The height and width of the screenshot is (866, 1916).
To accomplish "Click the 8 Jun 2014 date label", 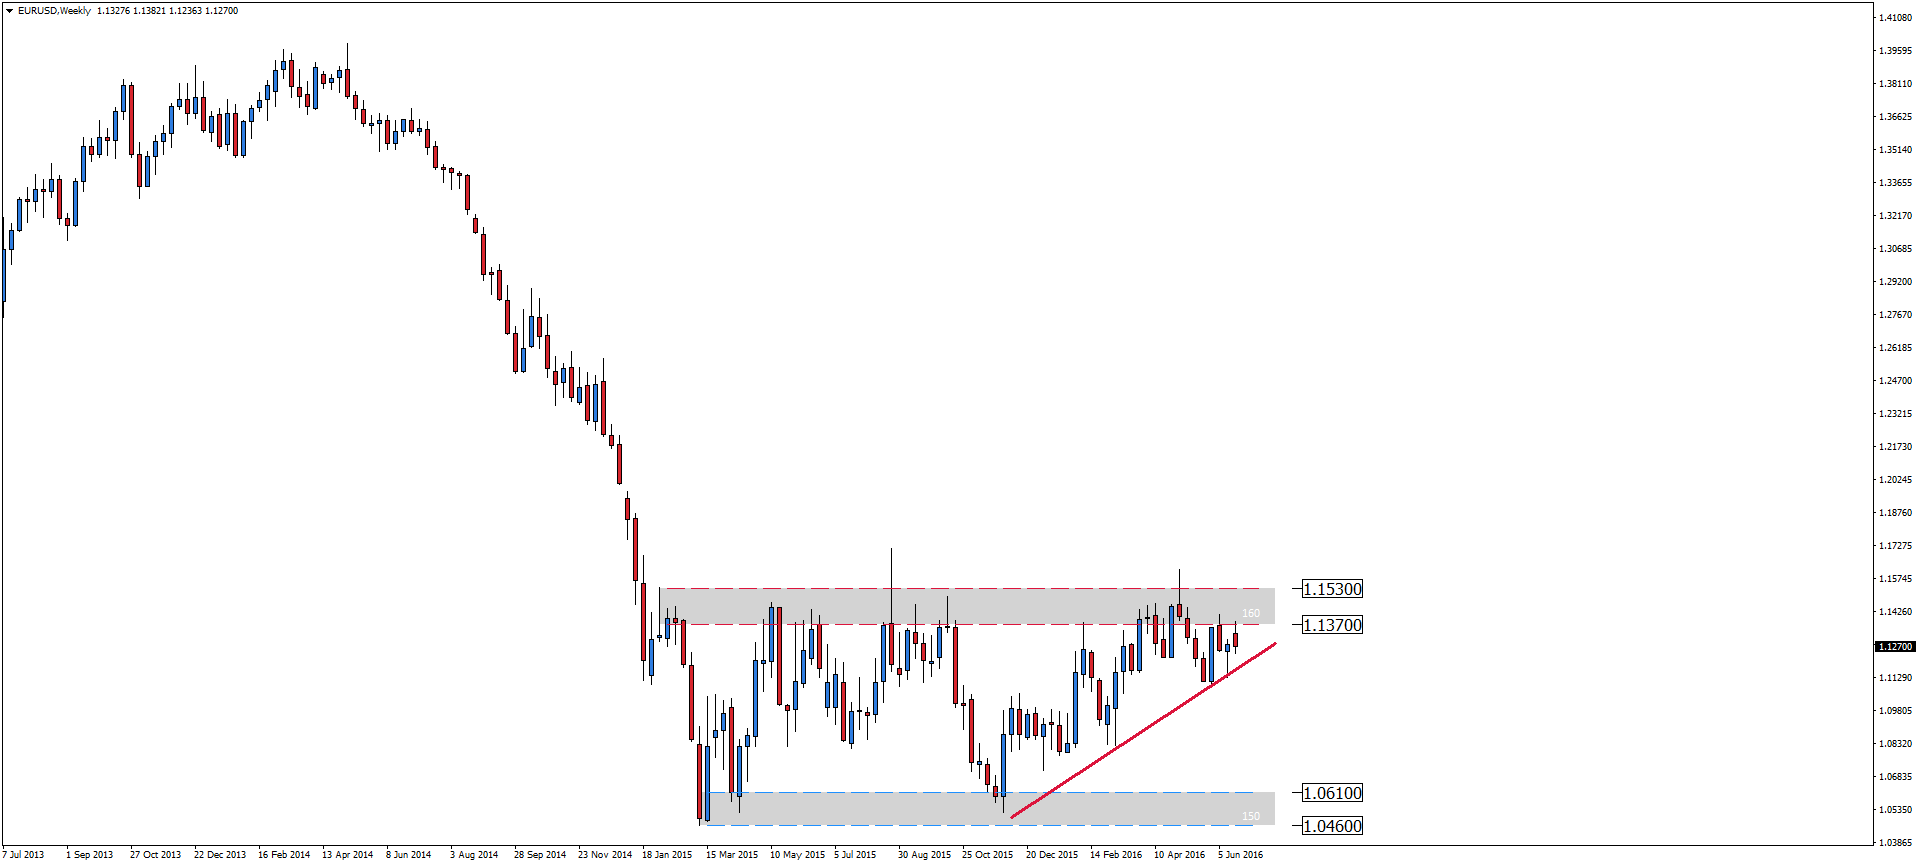I will [408, 855].
